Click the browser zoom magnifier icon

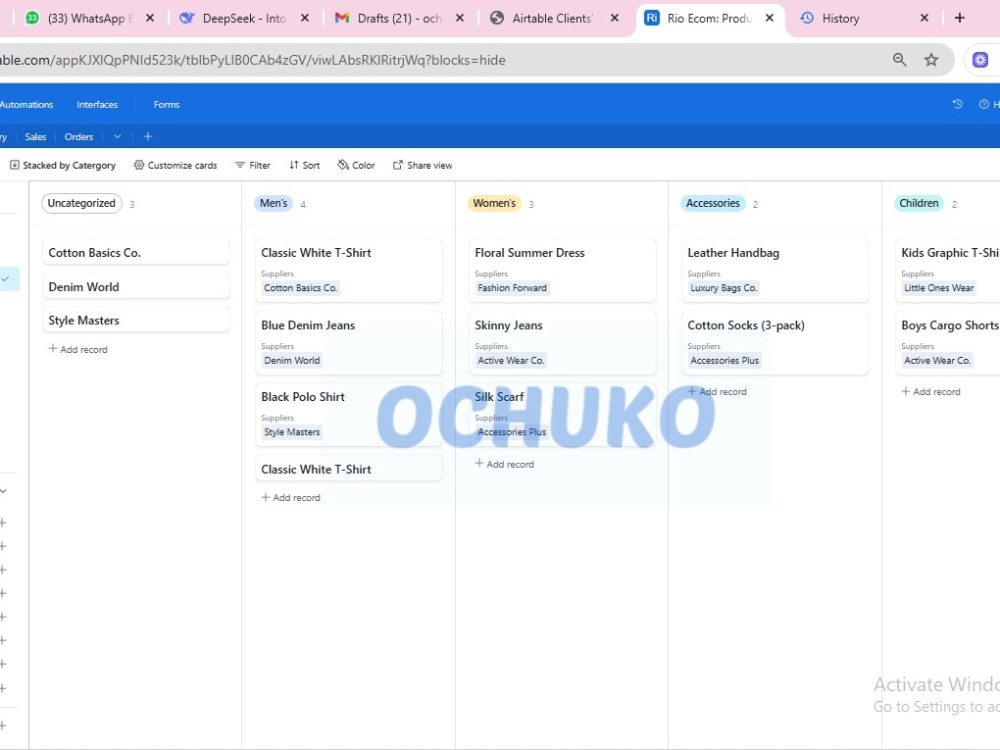point(899,60)
